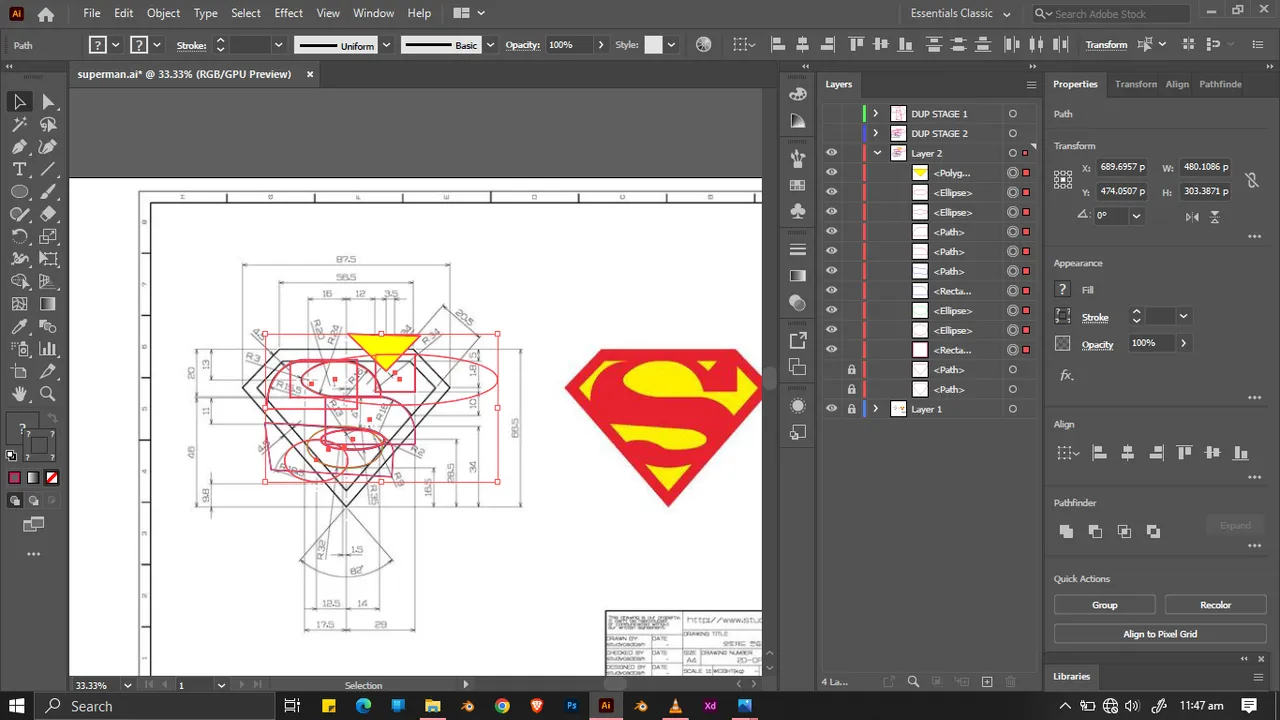Click the Transform link in the control bar
Image resolution: width=1280 pixels, height=720 pixels.
coord(1106,45)
